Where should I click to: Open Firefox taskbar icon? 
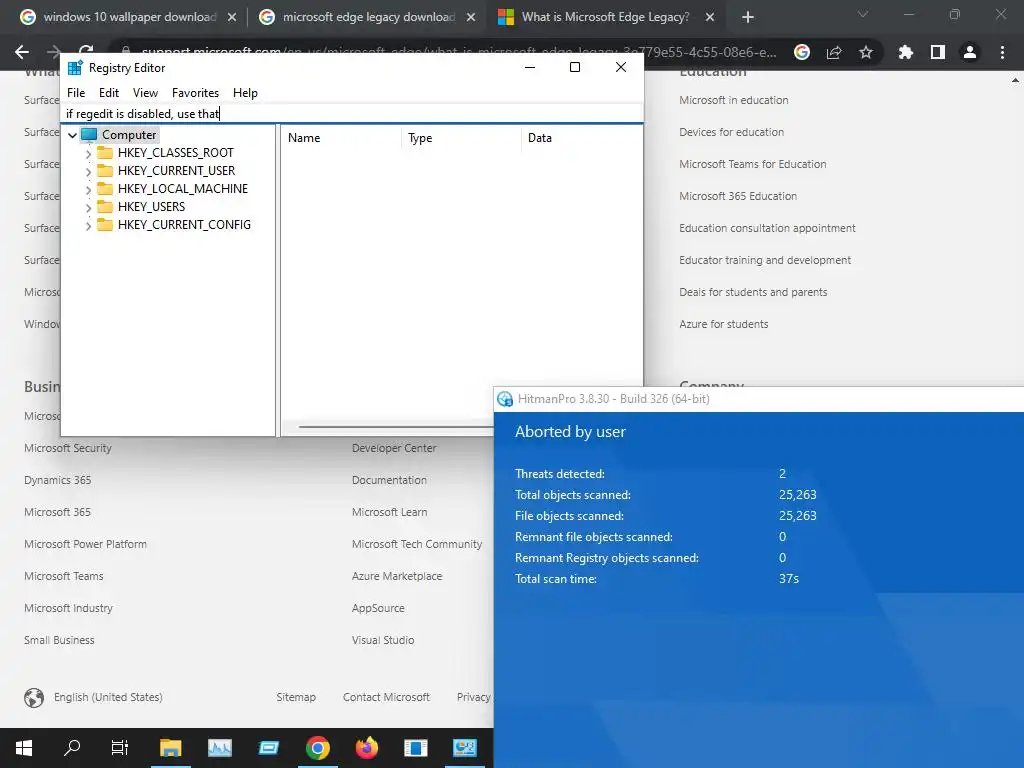(x=366, y=748)
